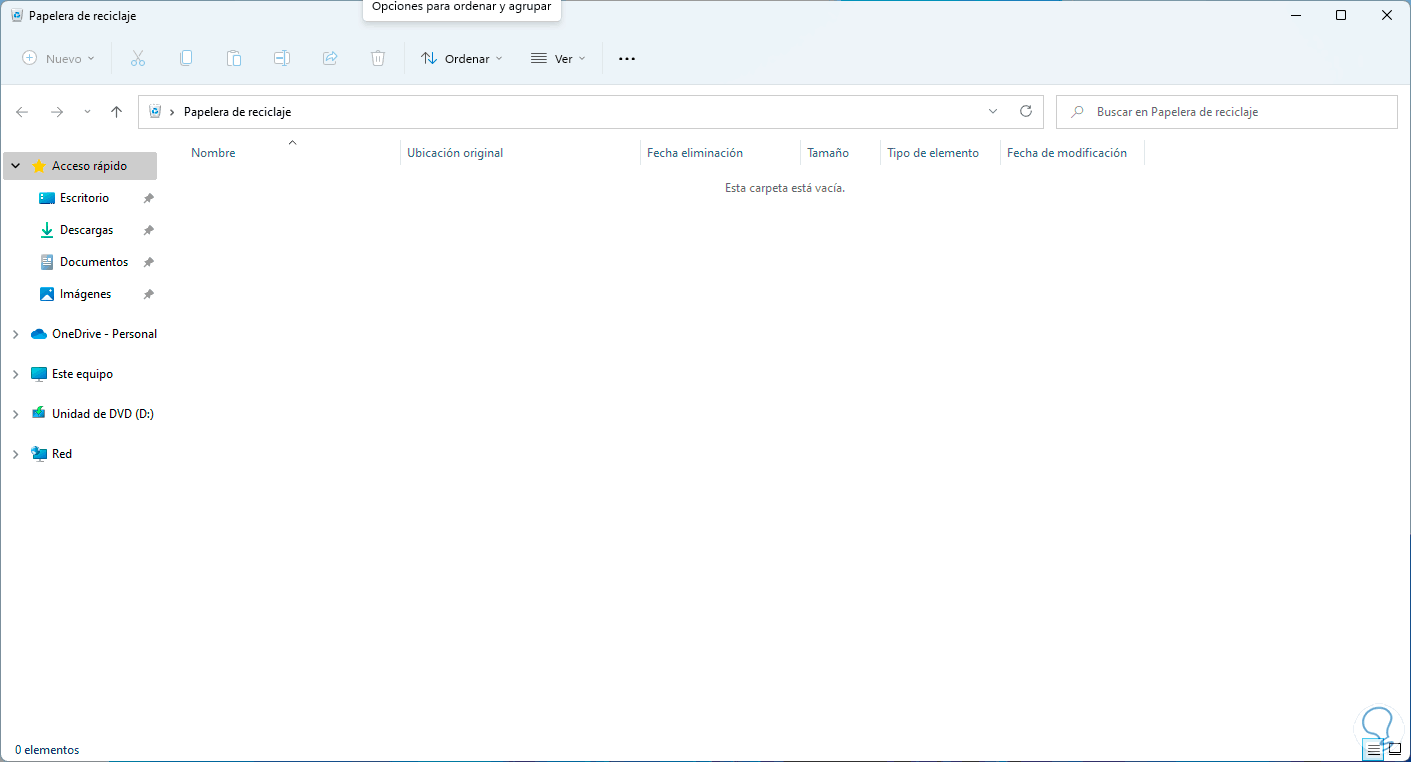Switch to large icons view in status bar
This screenshot has width=1411, height=762.
tap(1395, 749)
